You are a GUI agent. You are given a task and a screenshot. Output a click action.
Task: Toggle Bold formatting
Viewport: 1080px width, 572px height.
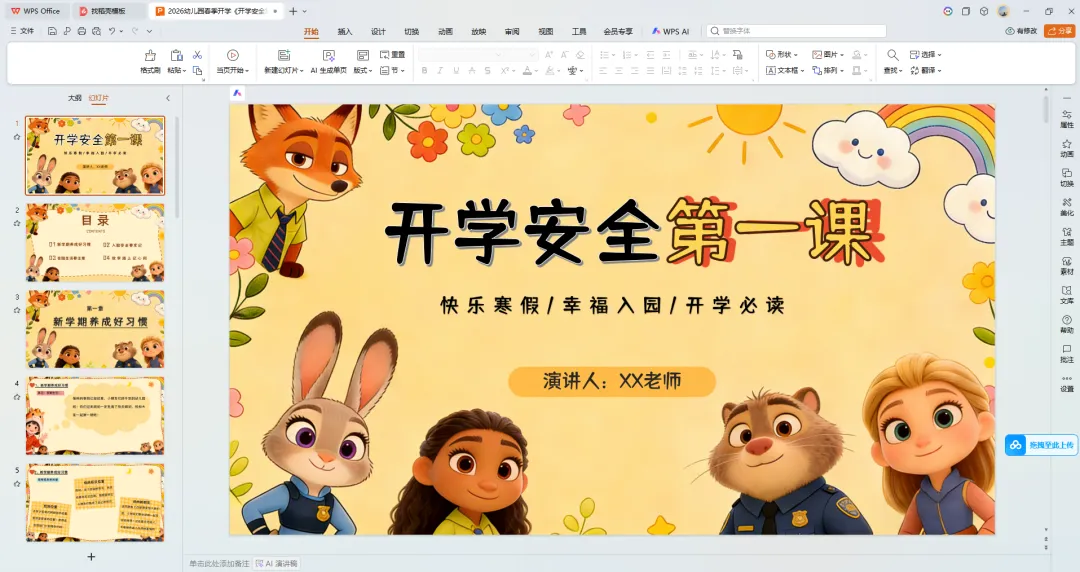(x=424, y=70)
